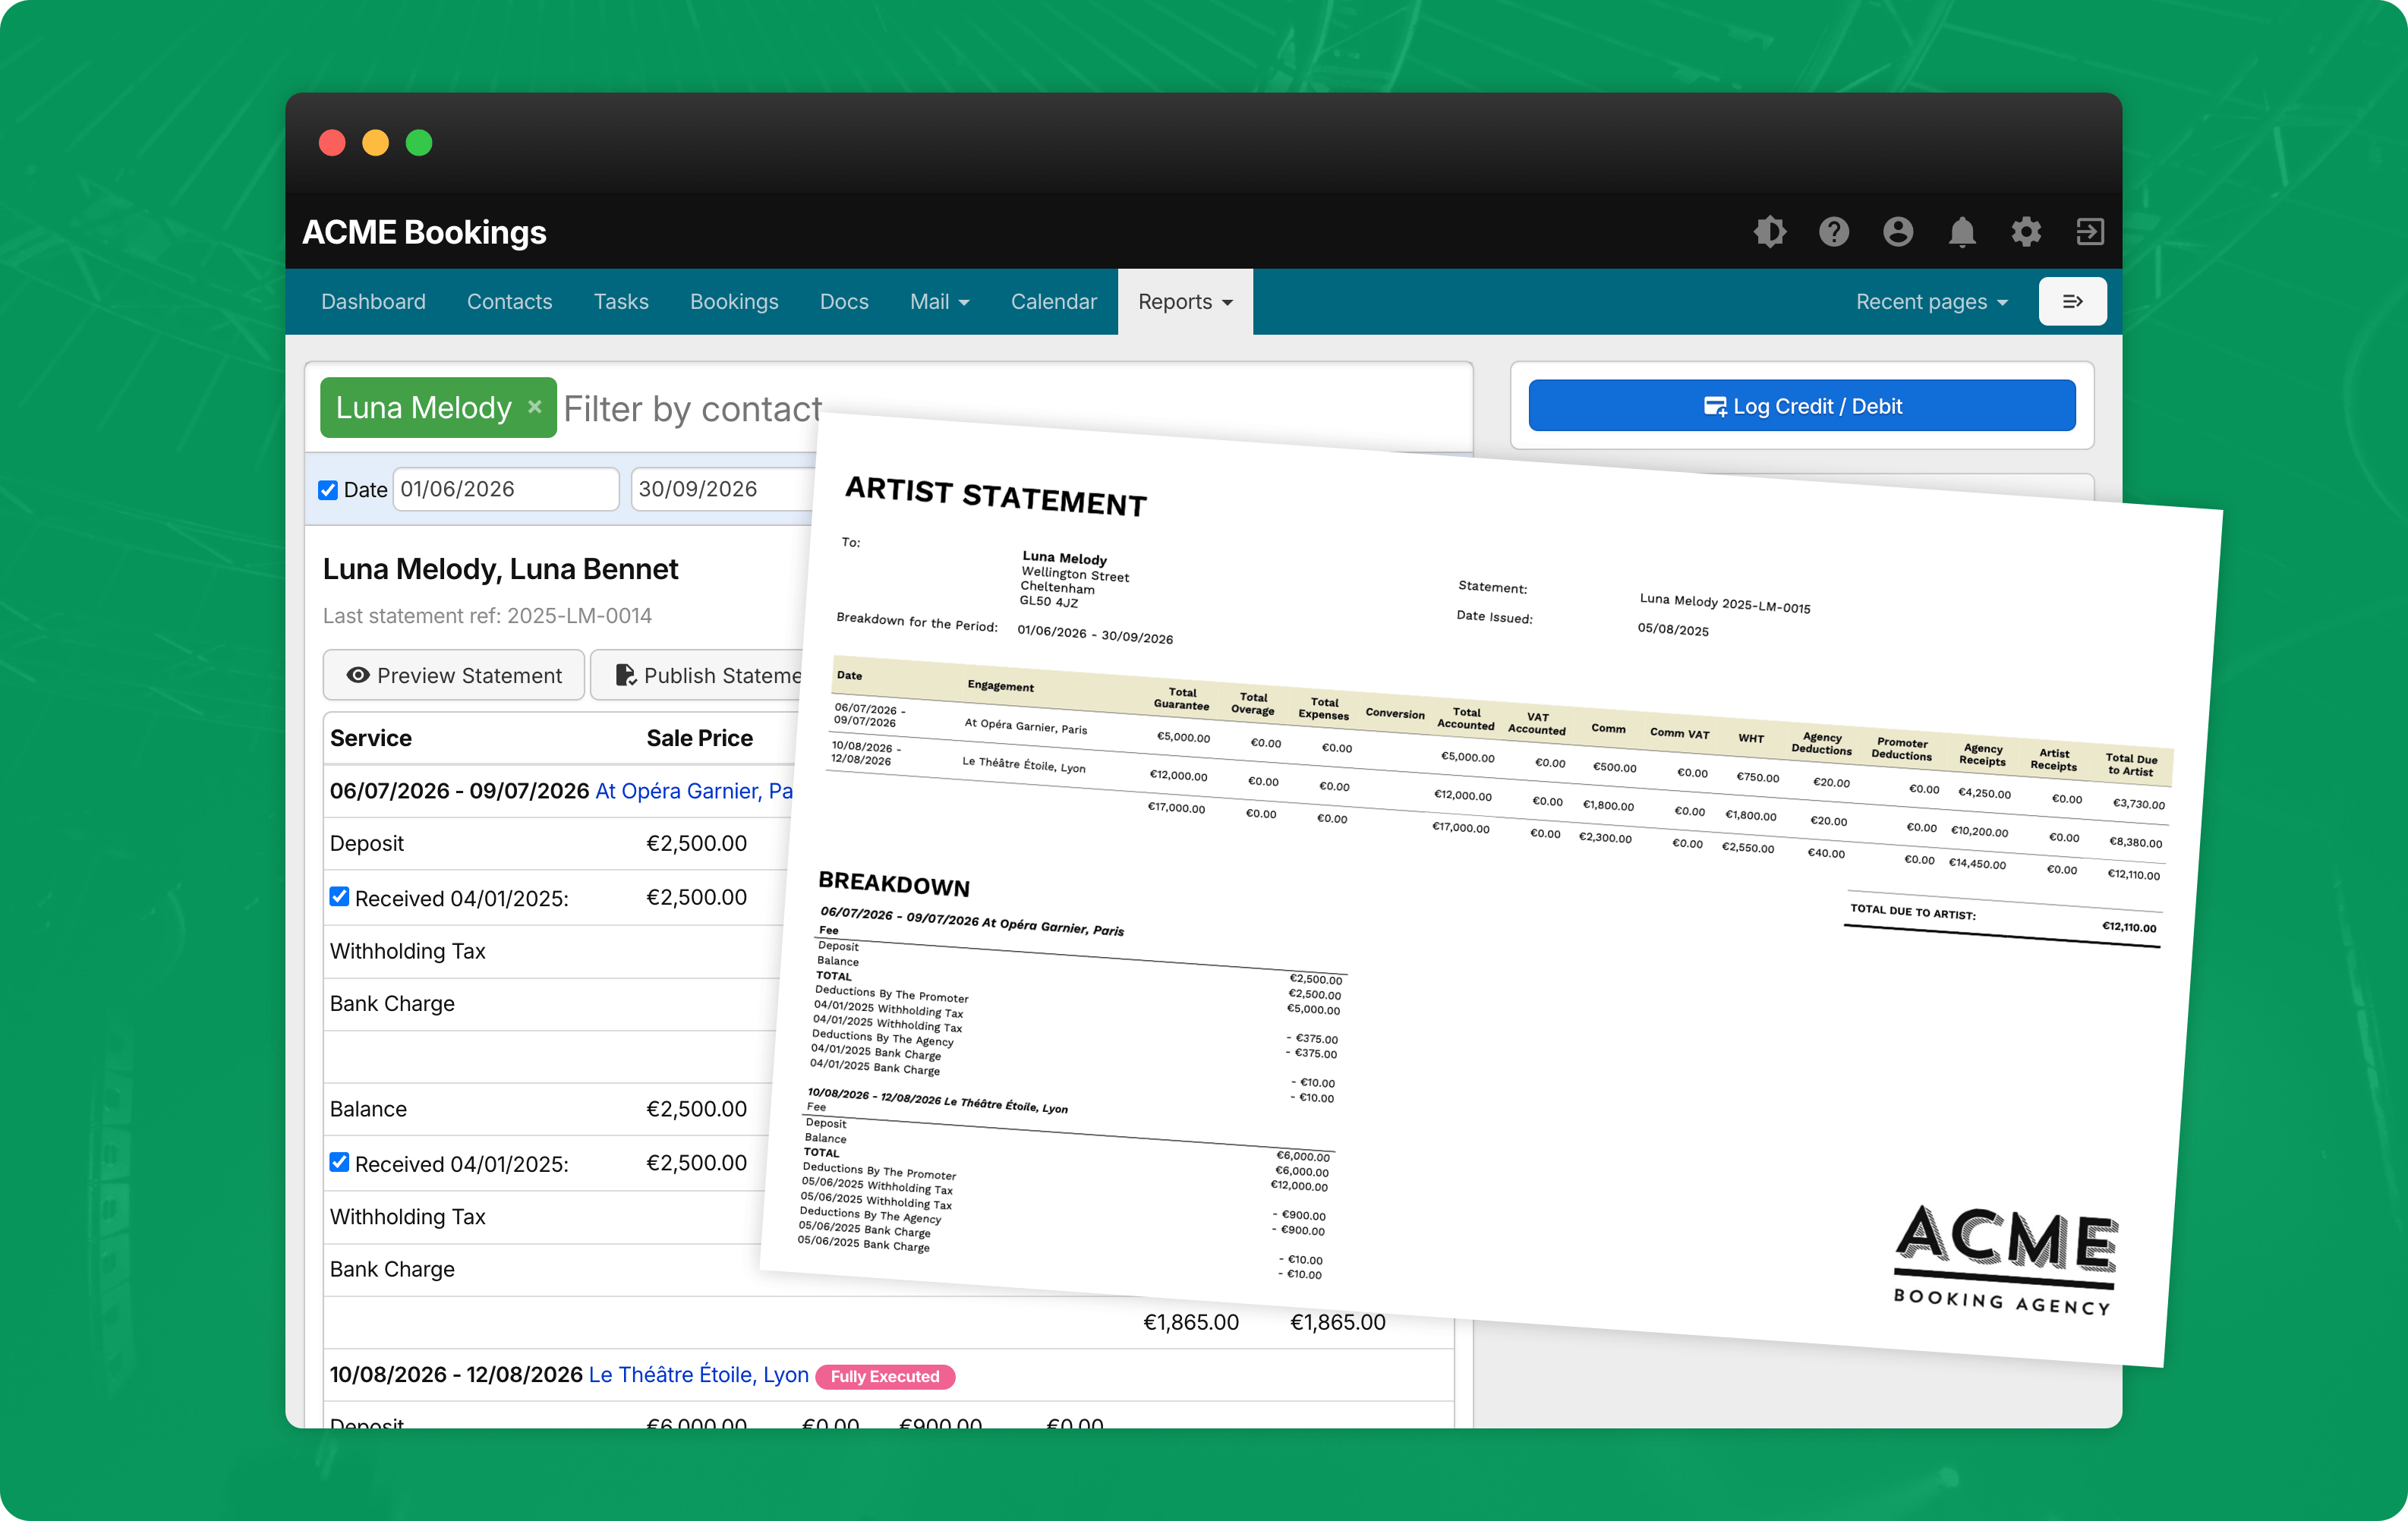This screenshot has height=1521, width=2408.
Task: Open settings with the gear icon
Action: 2026,231
